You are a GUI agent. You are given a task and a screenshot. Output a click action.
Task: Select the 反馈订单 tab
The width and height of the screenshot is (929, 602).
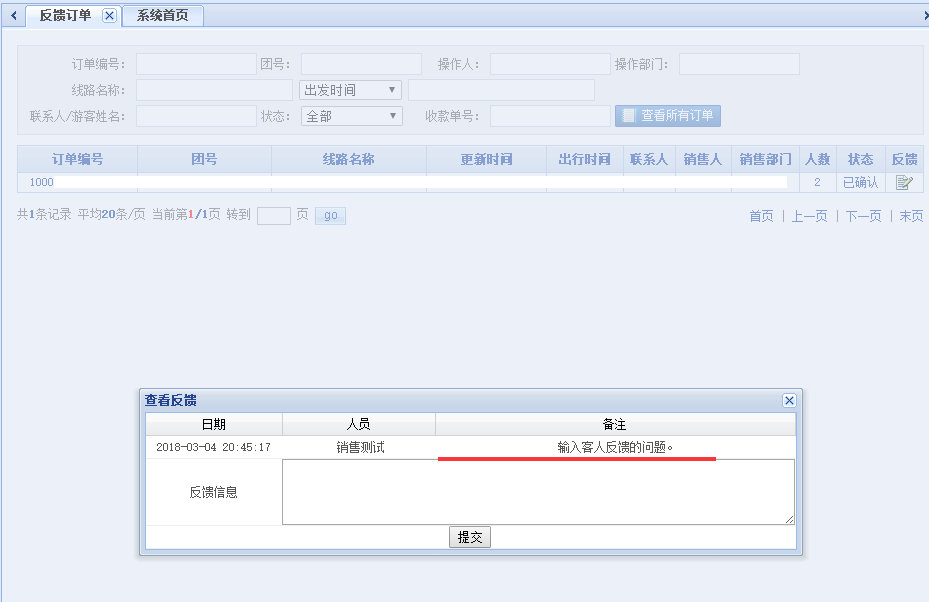pos(65,15)
